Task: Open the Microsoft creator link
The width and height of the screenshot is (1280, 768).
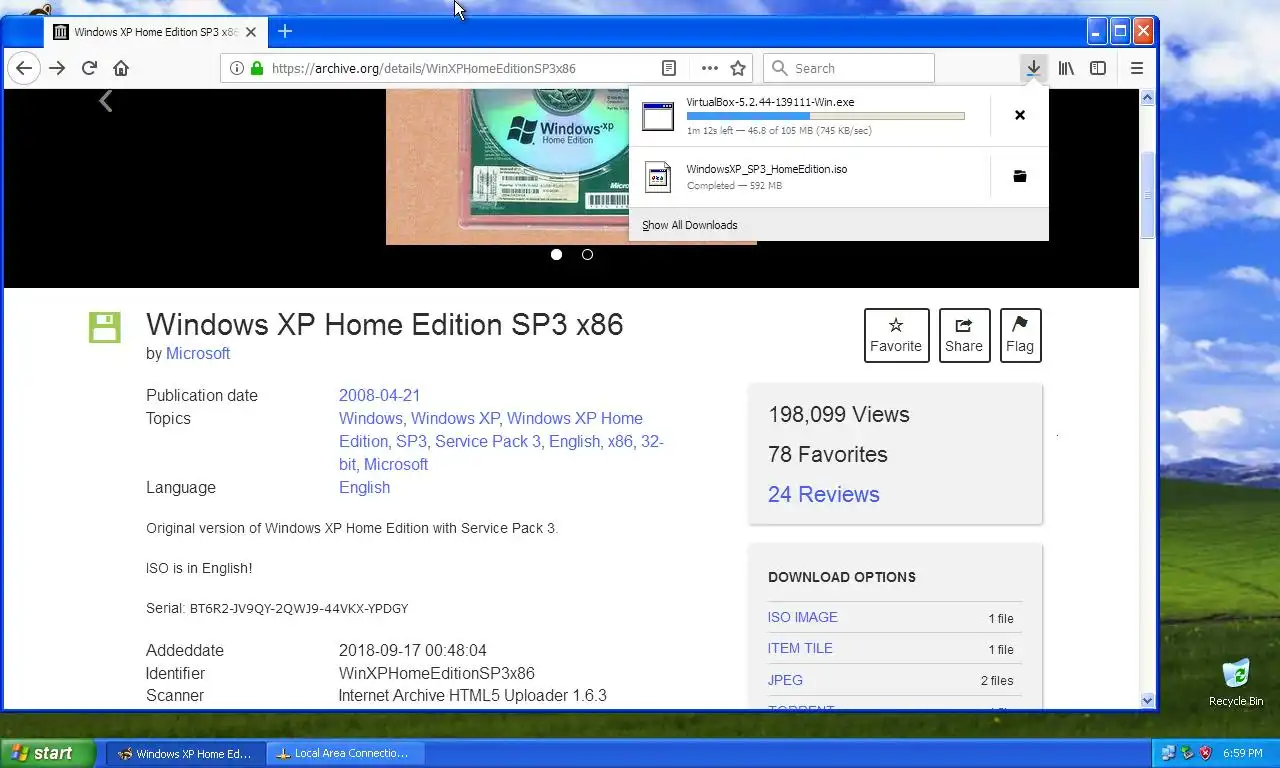Action: pos(198,353)
